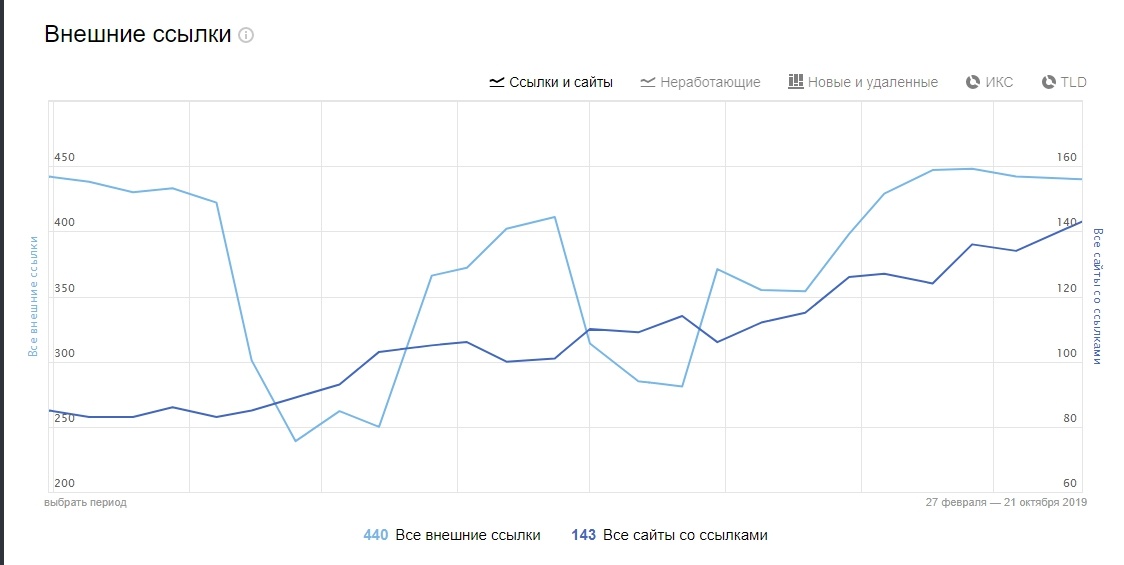Click the dark blue 143 legend value
1124x565 pixels.
583,535
